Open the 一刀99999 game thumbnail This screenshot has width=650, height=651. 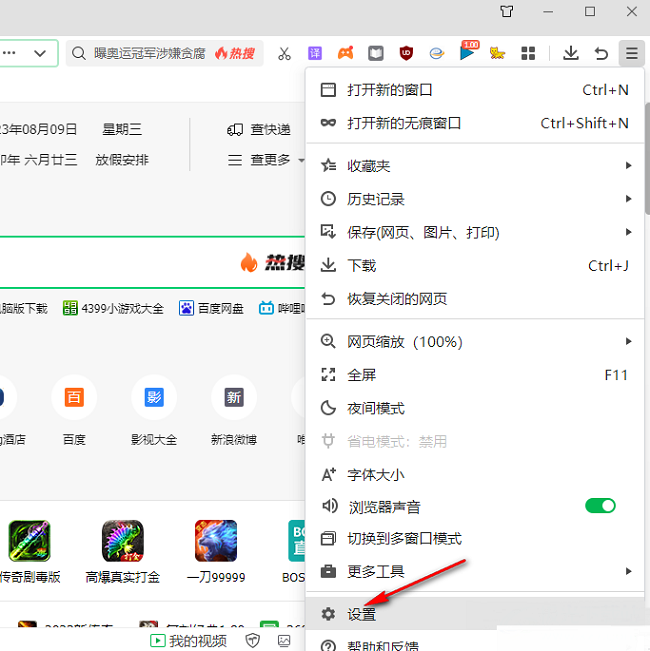click(x=216, y=541)
